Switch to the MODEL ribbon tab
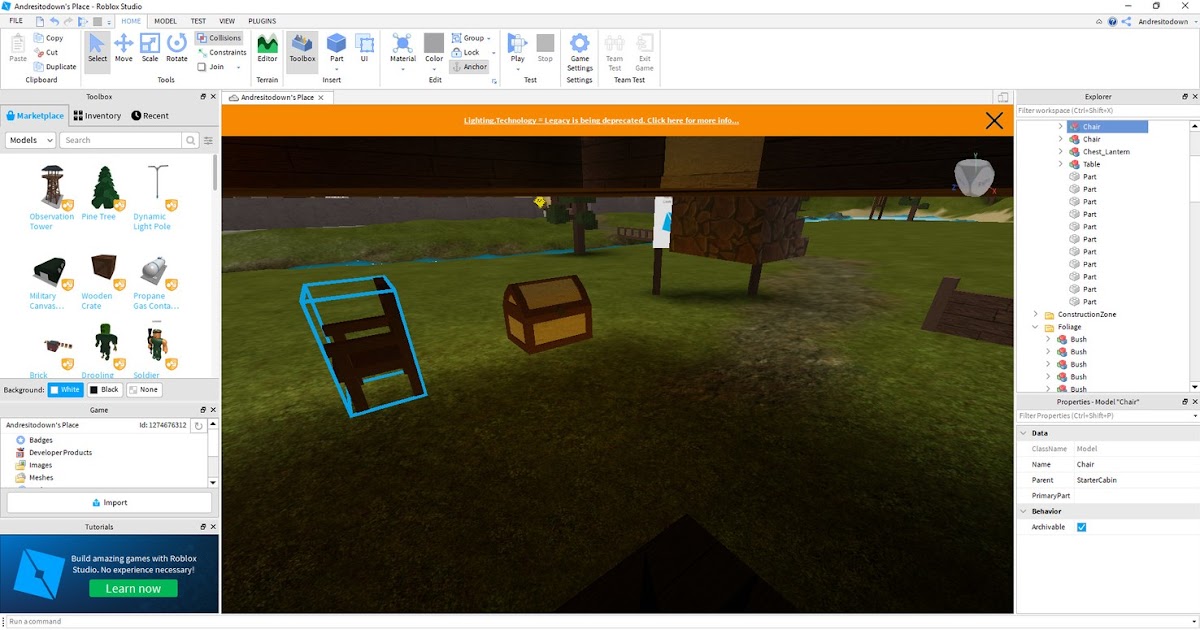The image size is (1200, 630). [165, 21]
